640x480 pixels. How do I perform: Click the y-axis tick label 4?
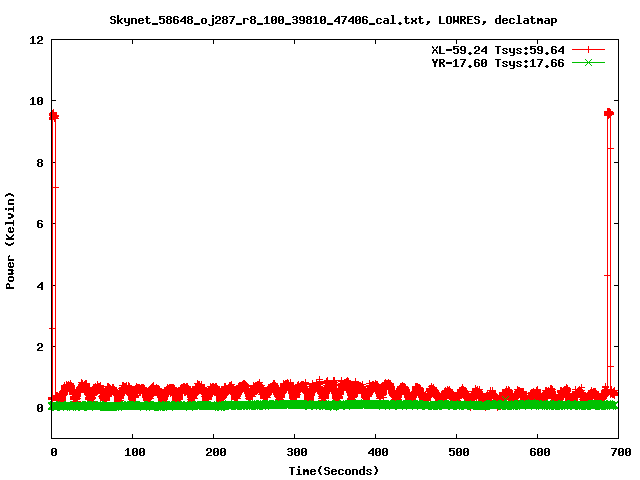point(40,286)
